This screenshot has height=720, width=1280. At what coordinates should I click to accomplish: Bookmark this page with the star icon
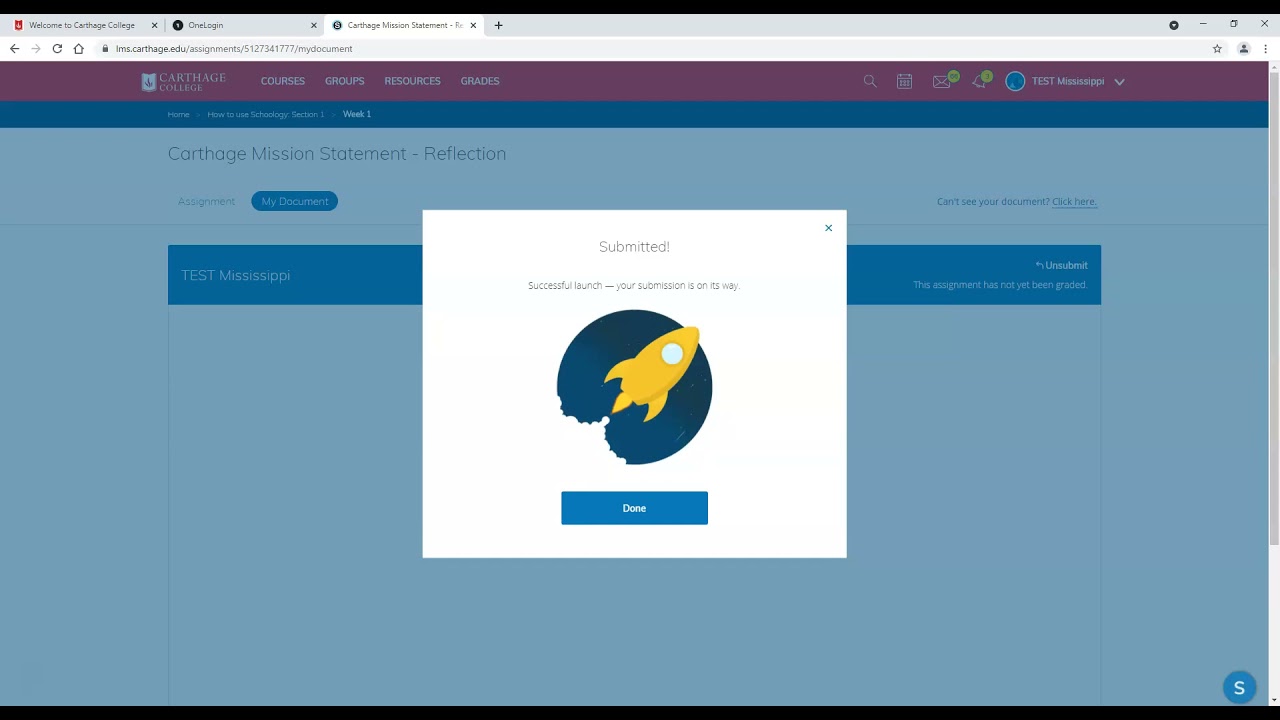pyautogui.click(x=1217, y=48)
